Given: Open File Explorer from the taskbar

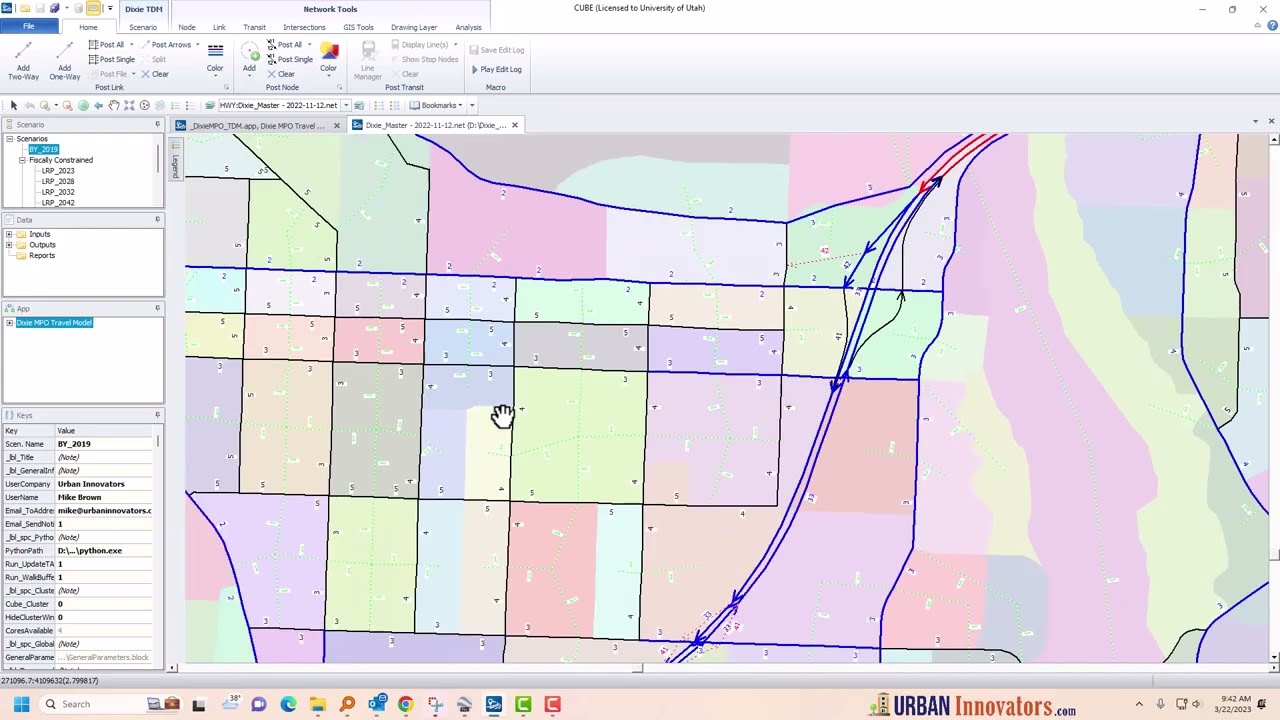Looking at the screenshot, I should [x=318, y=704].
